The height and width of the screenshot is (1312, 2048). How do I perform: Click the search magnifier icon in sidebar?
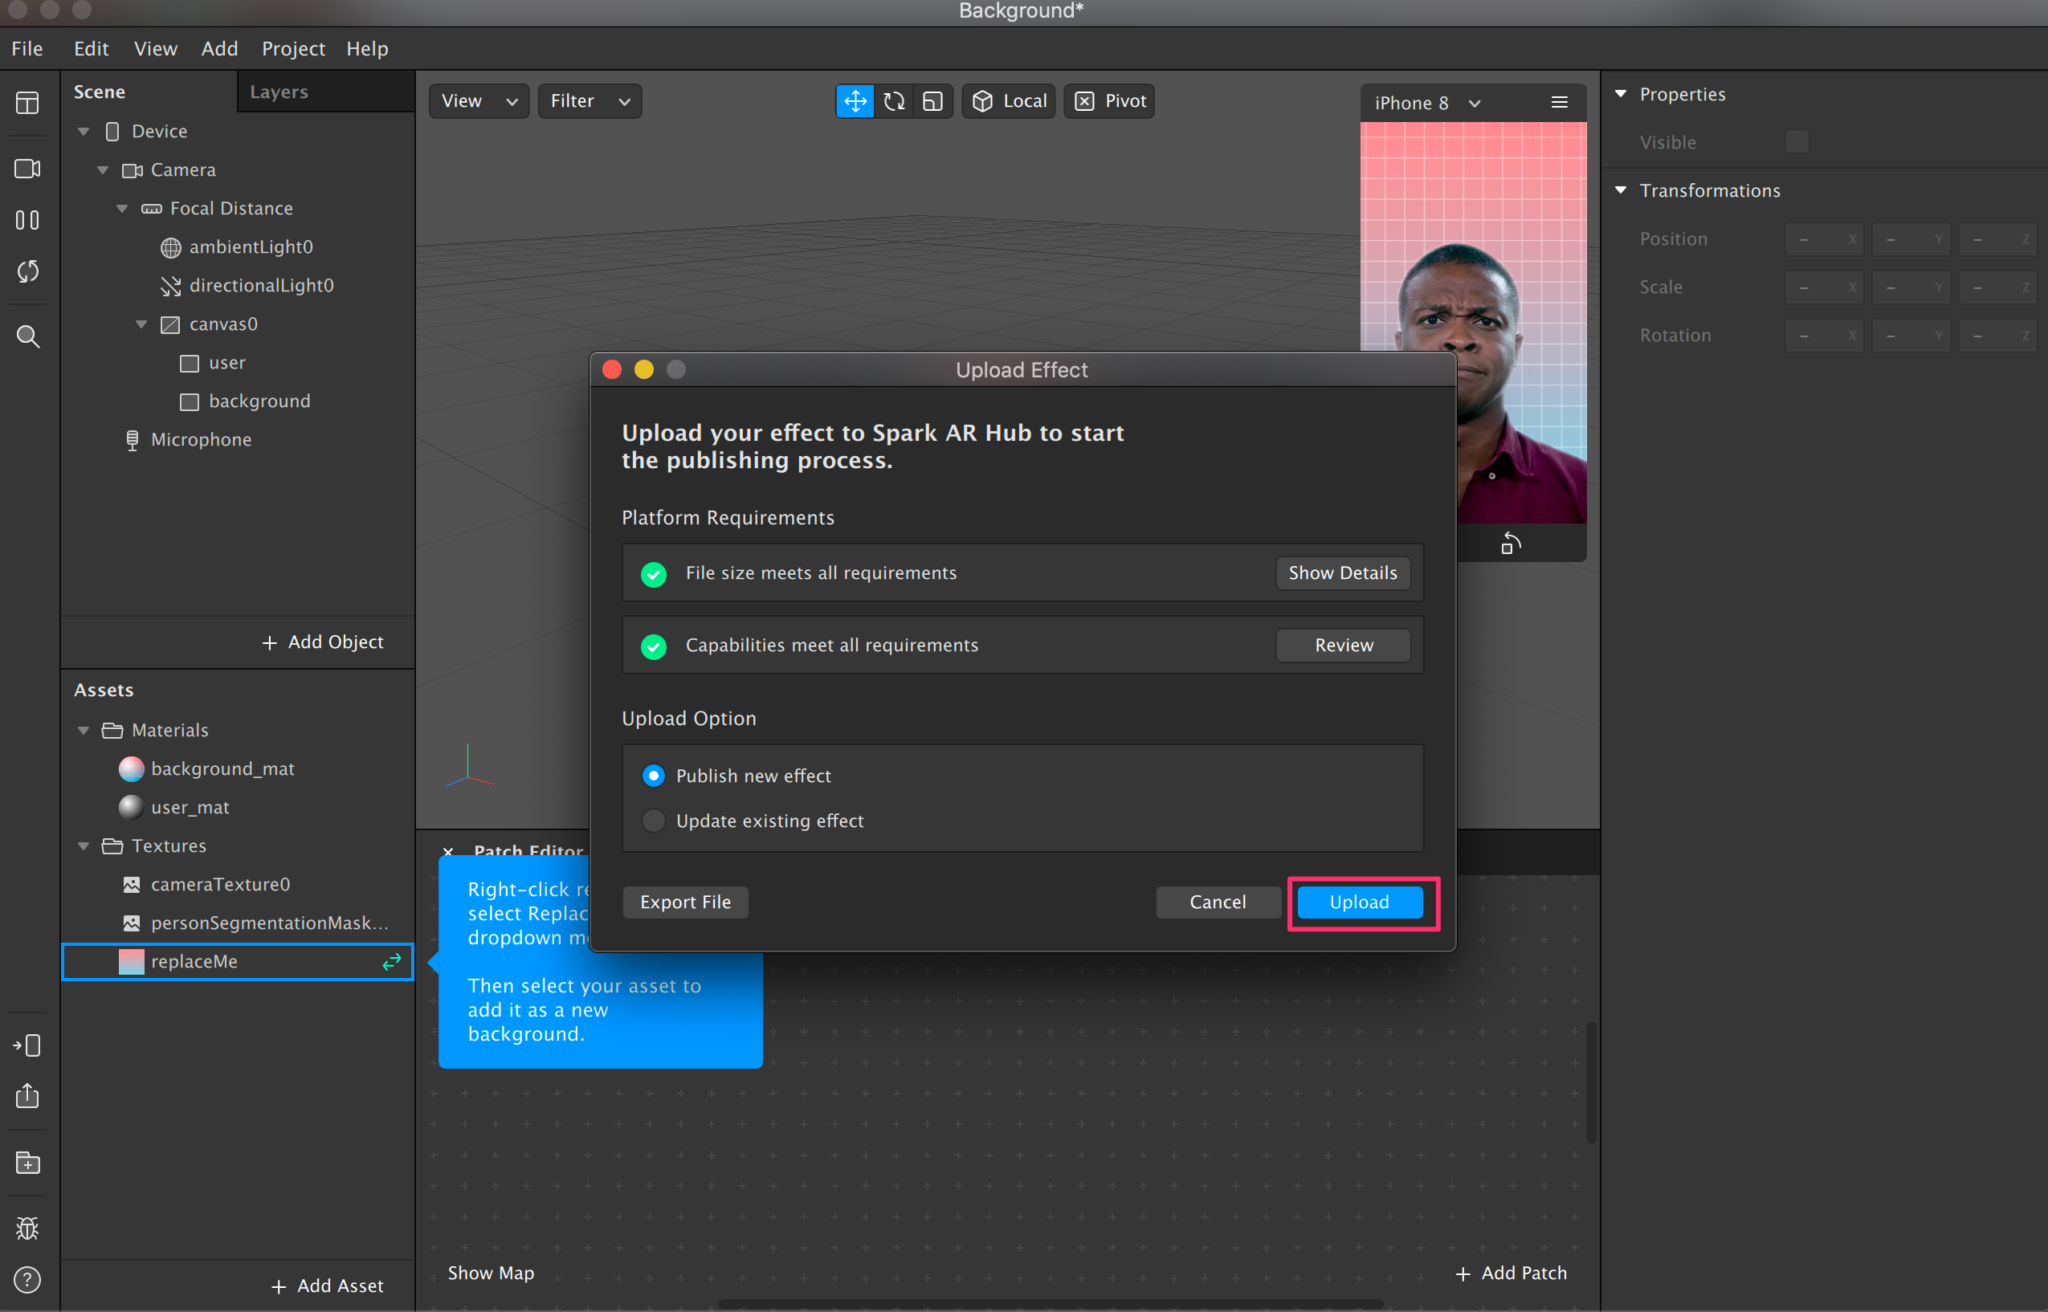28,337
